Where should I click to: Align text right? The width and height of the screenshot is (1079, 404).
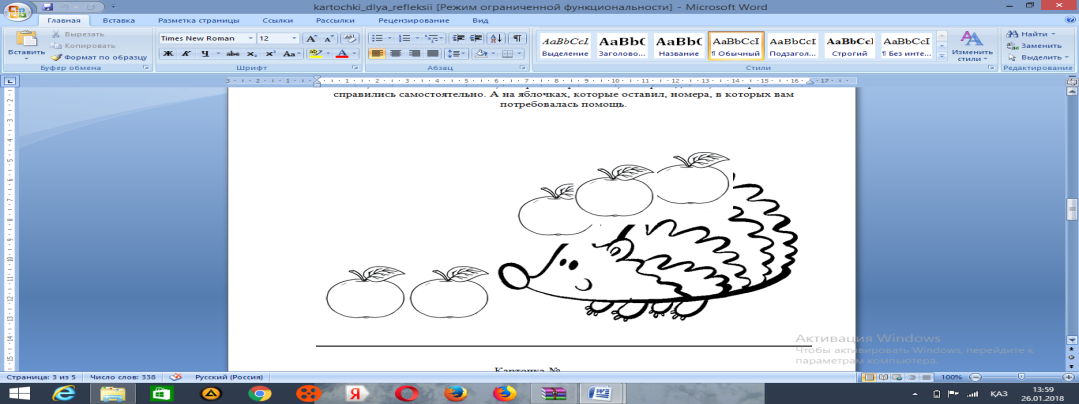click(414, 54)
